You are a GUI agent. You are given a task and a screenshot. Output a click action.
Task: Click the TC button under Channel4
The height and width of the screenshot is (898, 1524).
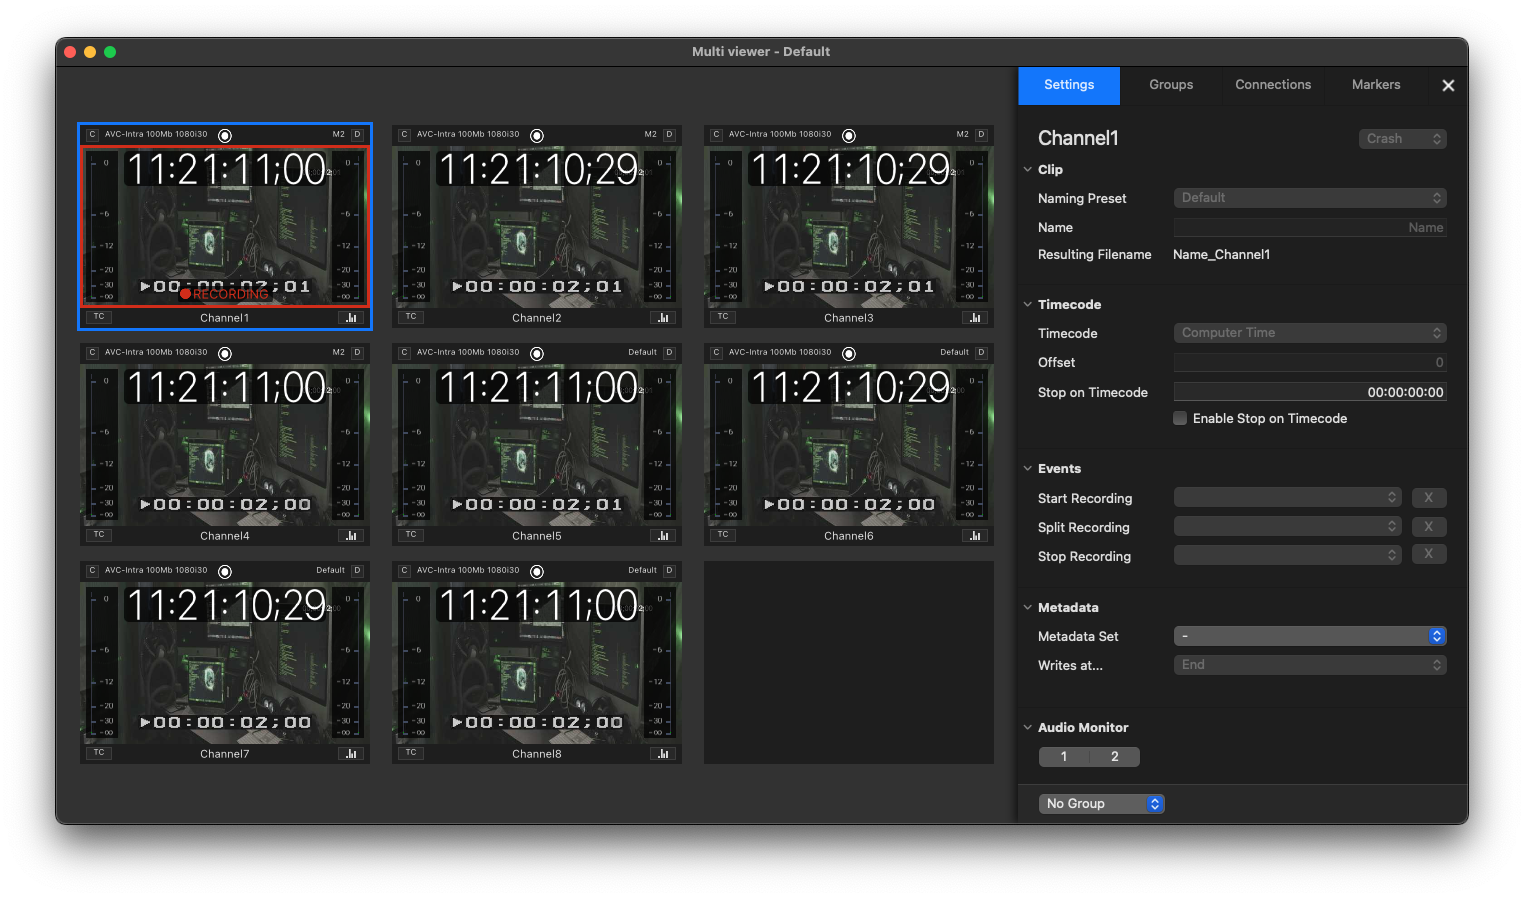coord(99,535)
